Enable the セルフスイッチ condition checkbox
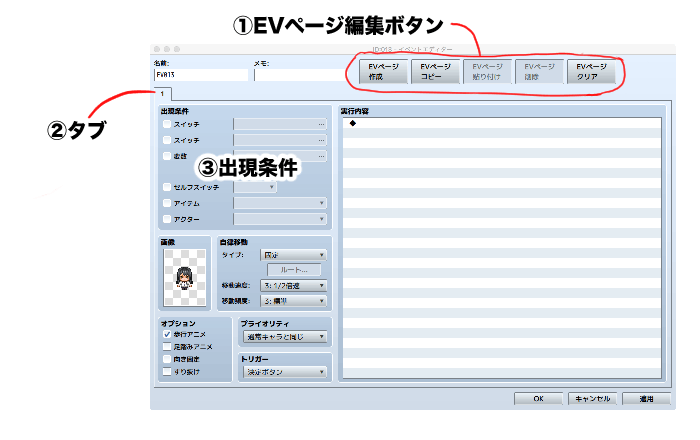Screen dimensions: 700x440 pos(167,187)
